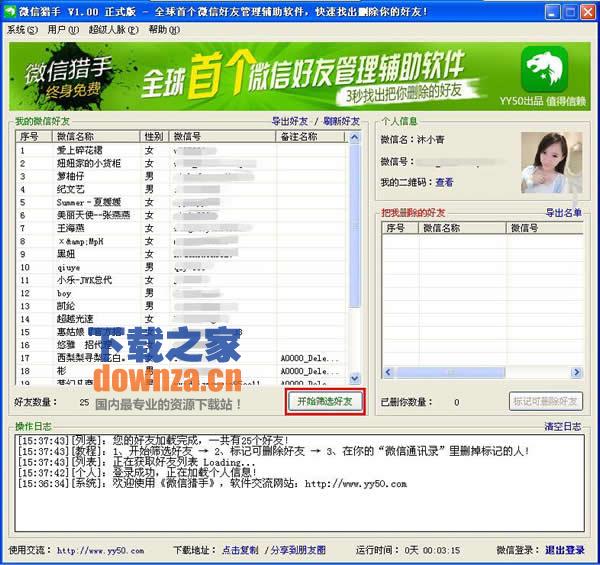Select friend row boy
This screenshot has width=600, height=565.
[181, 293]
